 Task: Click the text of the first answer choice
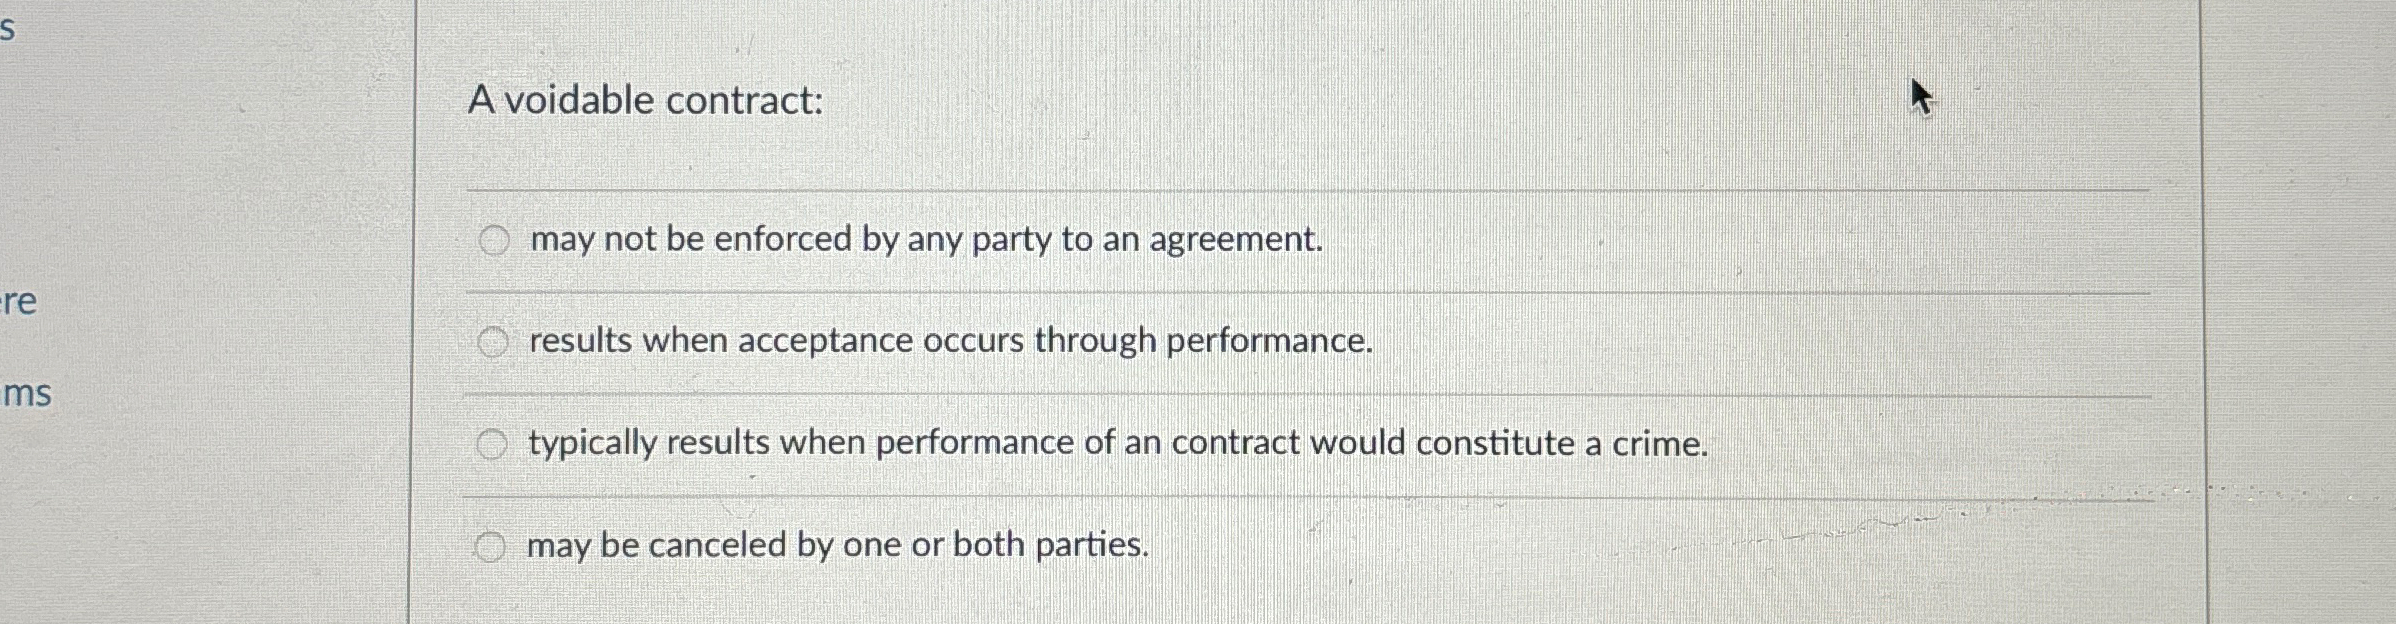click(x=925, y=240)
